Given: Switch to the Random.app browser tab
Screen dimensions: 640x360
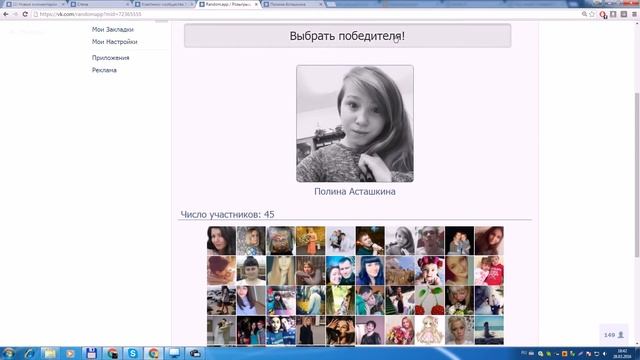Looking at the screenshot, I should click(x=229, y=4).
